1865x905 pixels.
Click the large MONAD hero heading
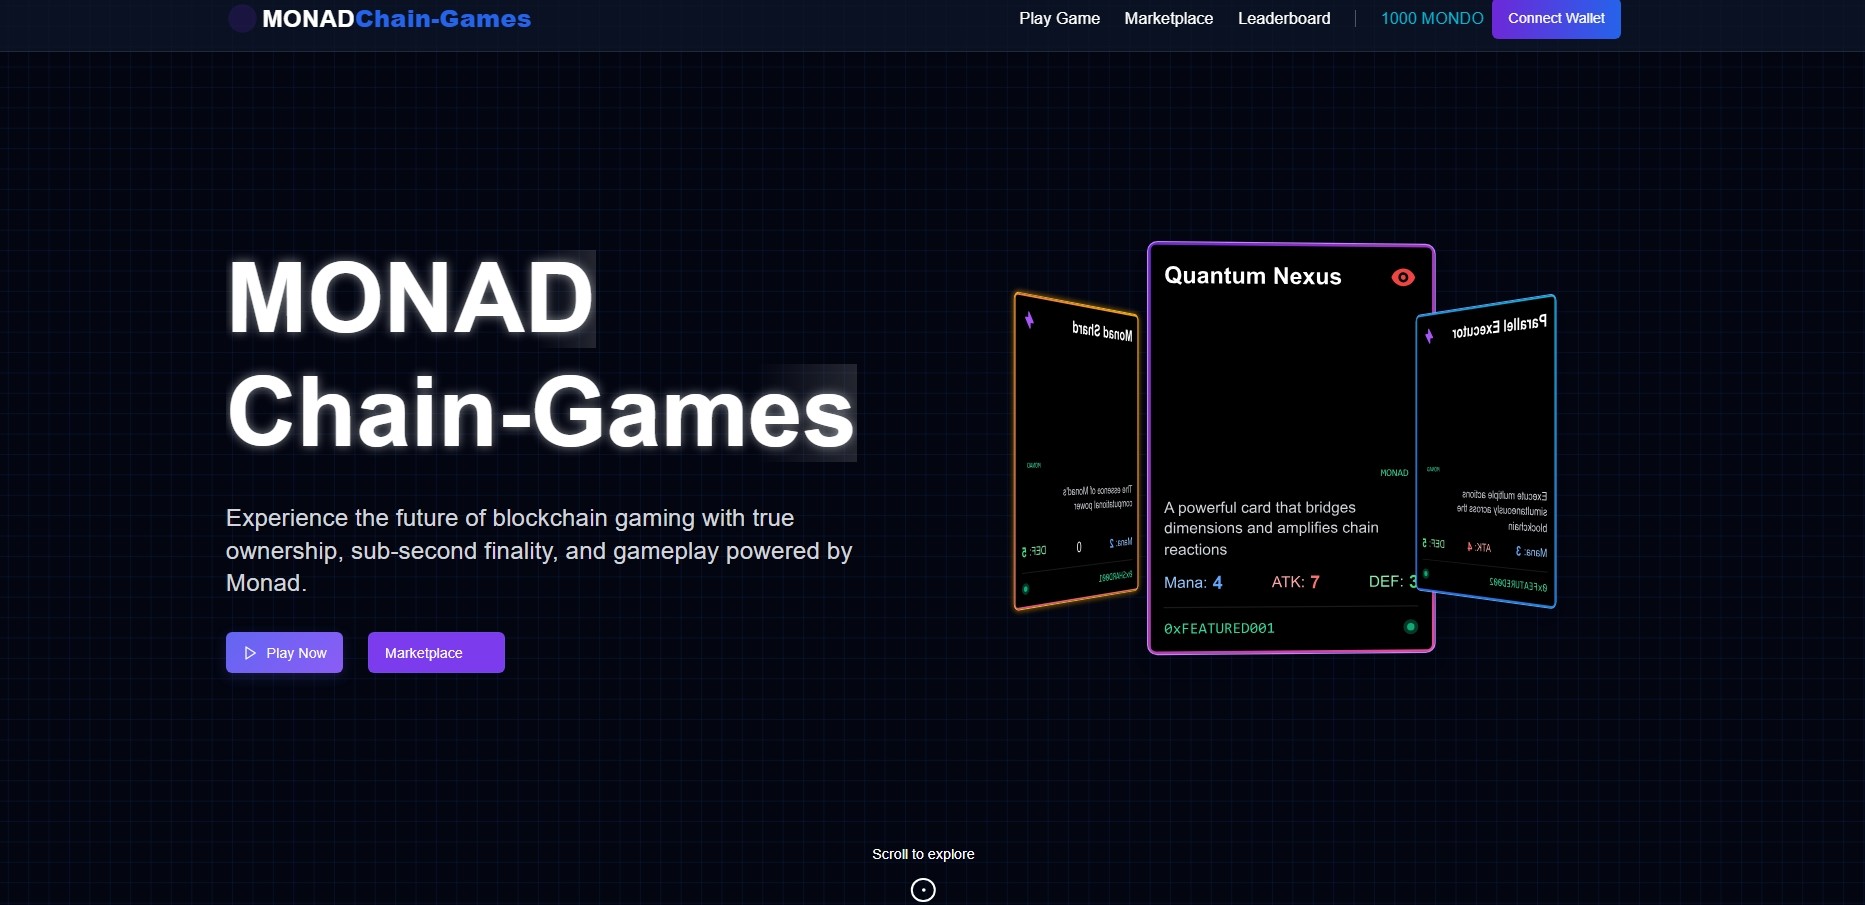pyautogui.click(x=411, y=298)
